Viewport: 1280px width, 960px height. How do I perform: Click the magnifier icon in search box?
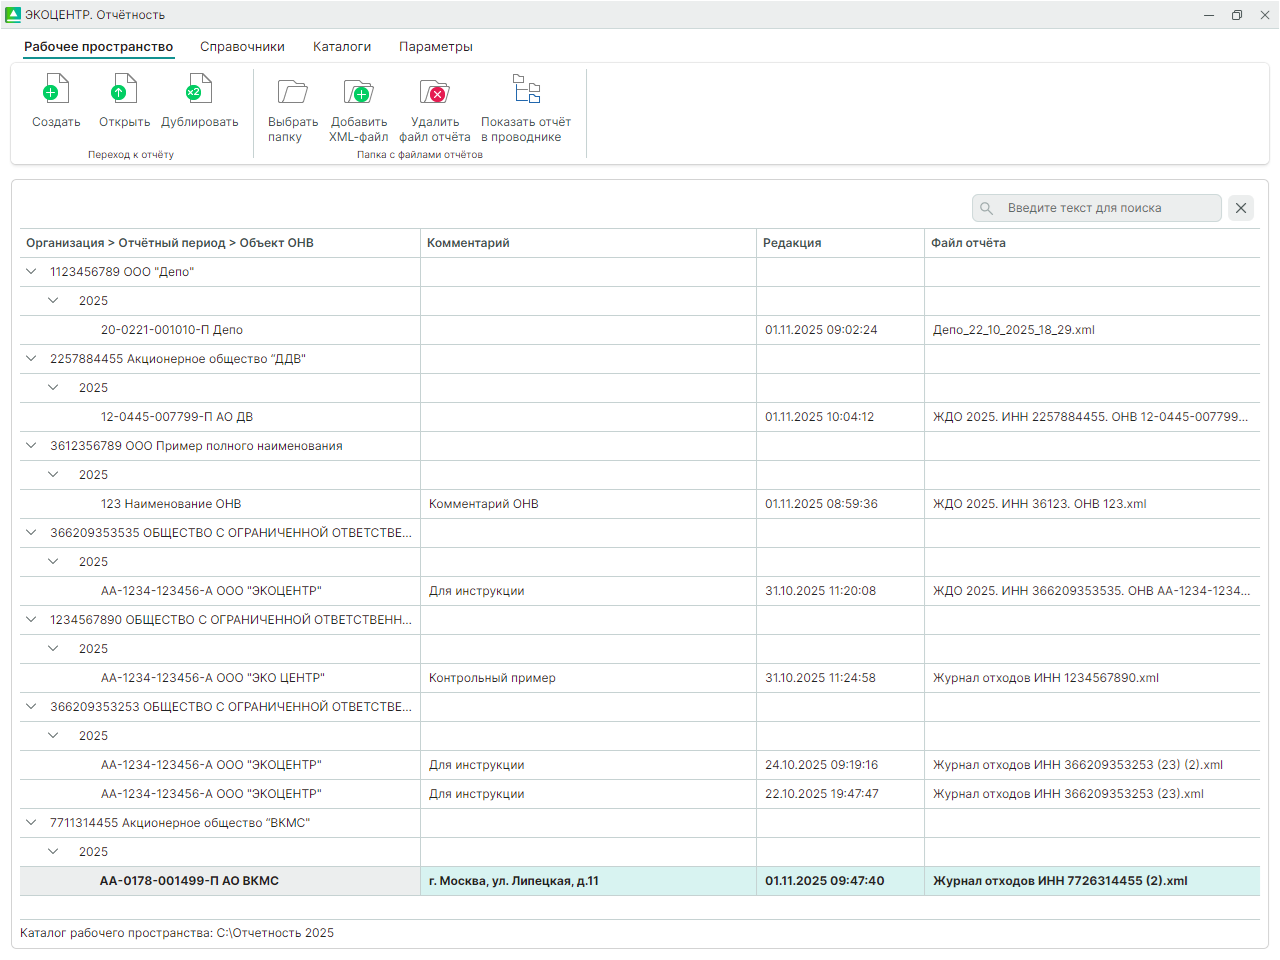987,208
